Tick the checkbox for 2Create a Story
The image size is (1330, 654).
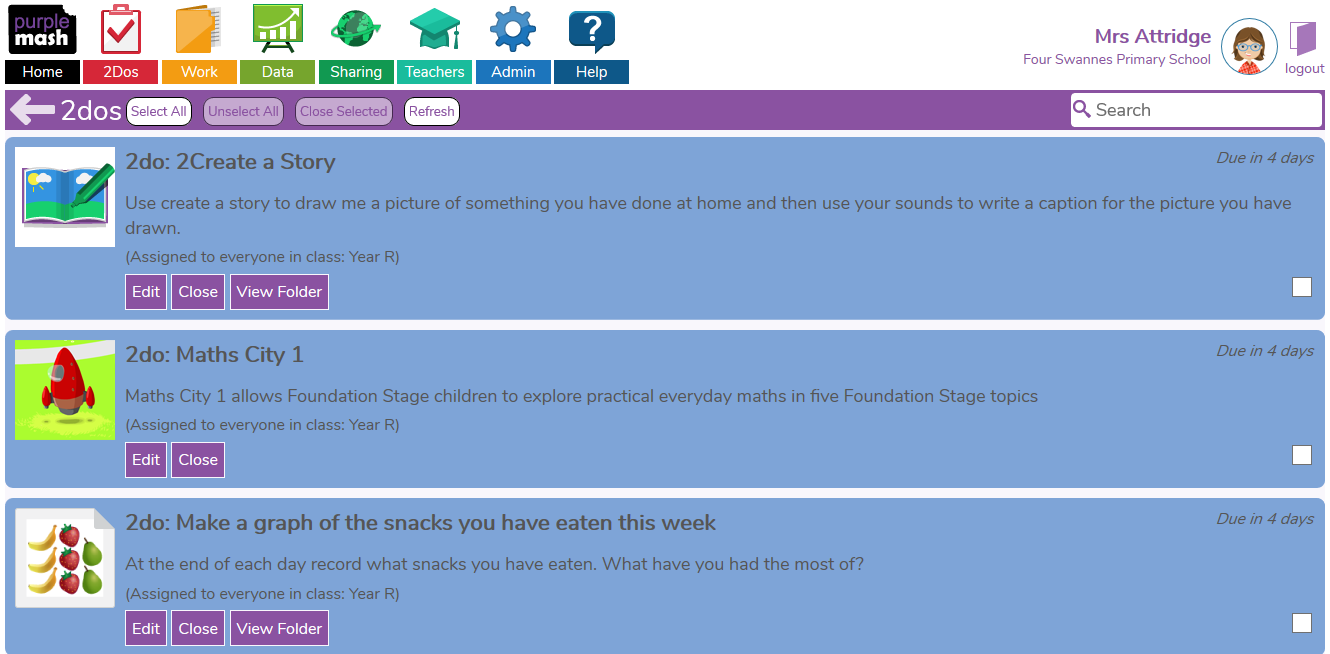coord(1301,288)
